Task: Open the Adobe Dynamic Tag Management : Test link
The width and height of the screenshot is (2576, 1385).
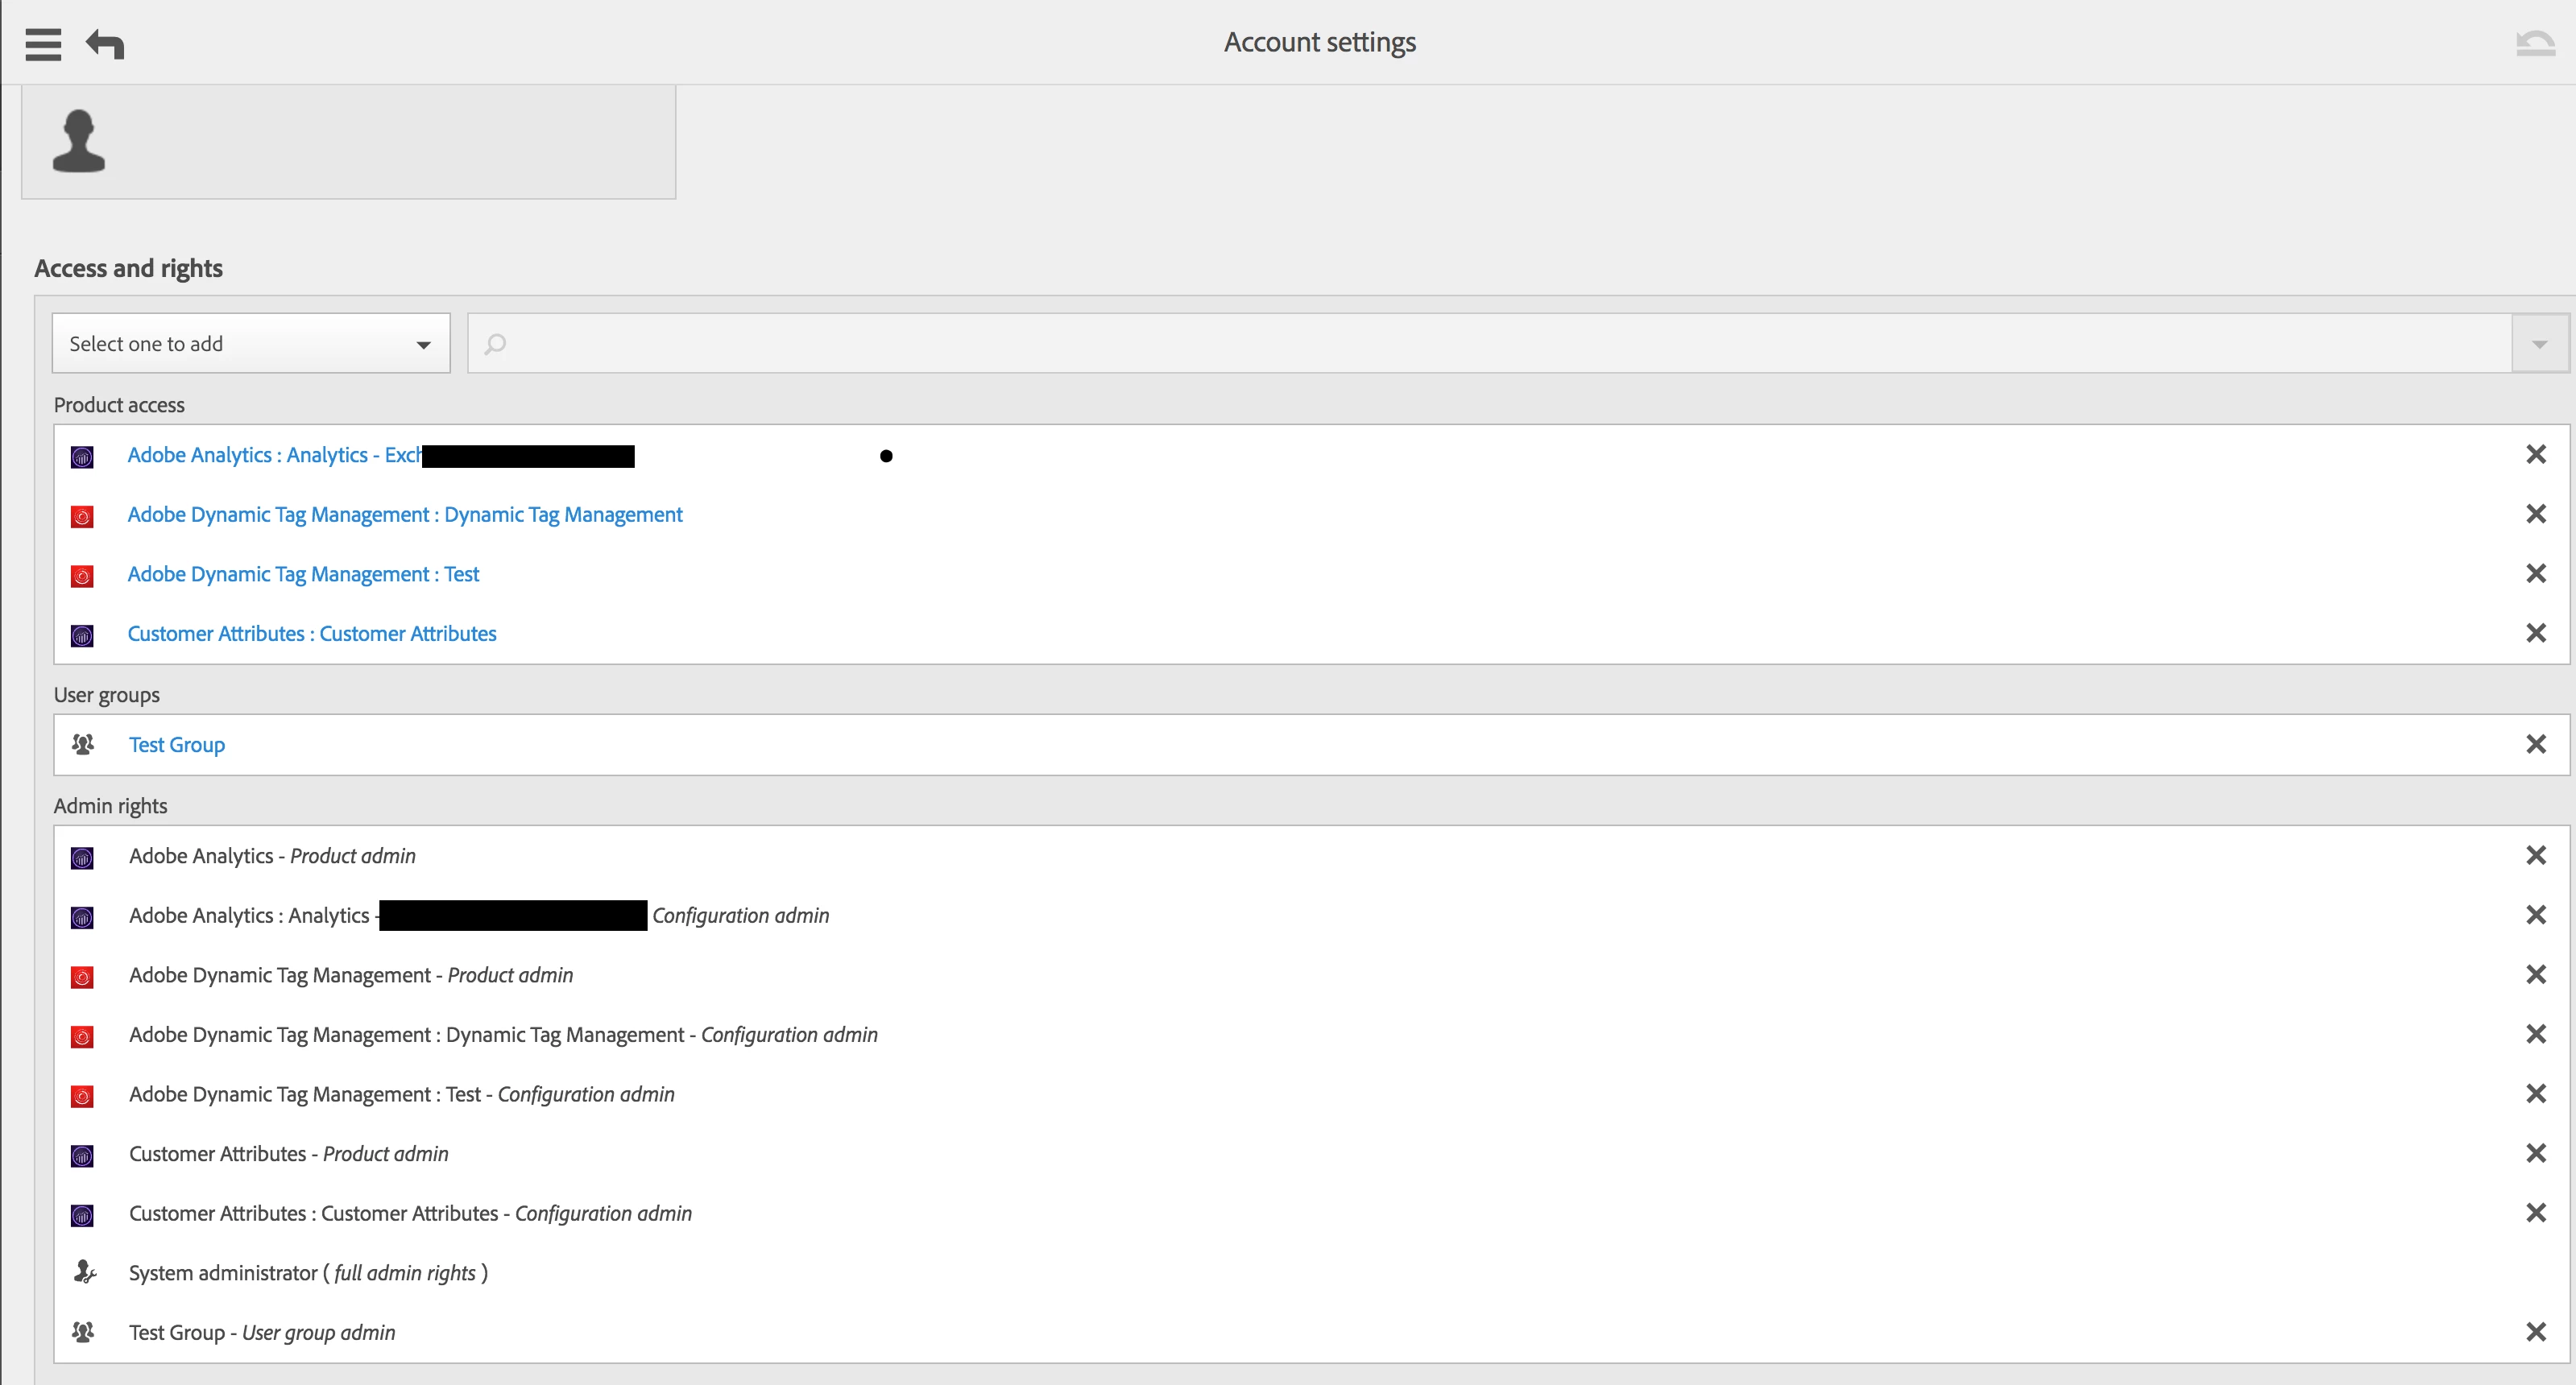Action: point(303,574)
